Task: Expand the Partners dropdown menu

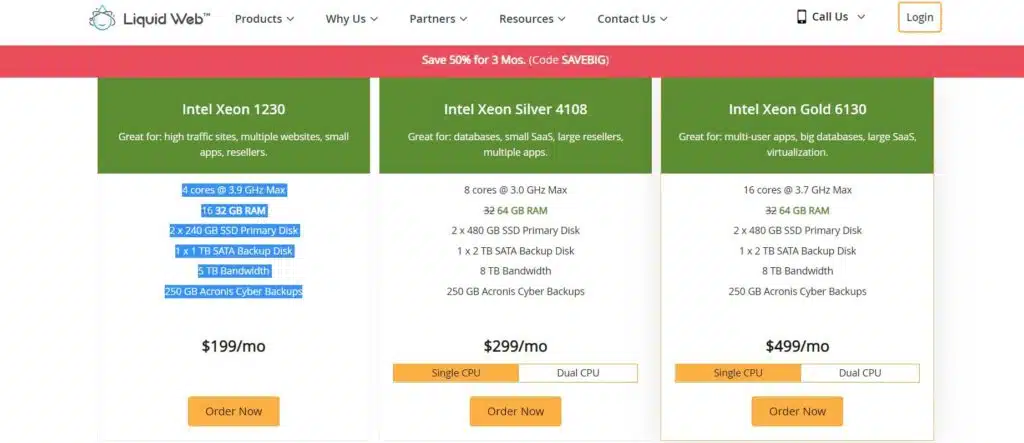Action: (464, 19)
